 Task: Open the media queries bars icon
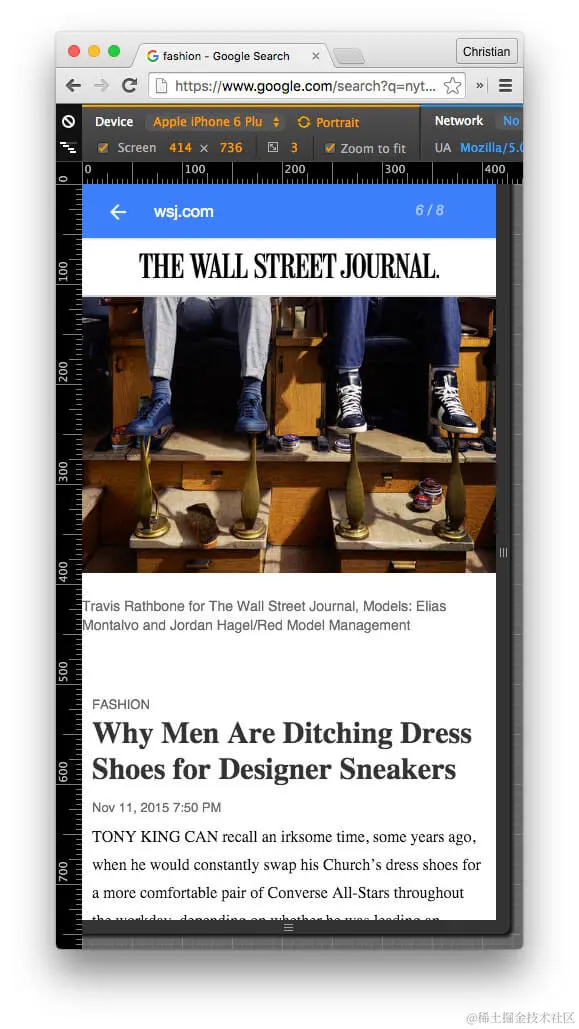pyautogui.click(x=68, y=148)
